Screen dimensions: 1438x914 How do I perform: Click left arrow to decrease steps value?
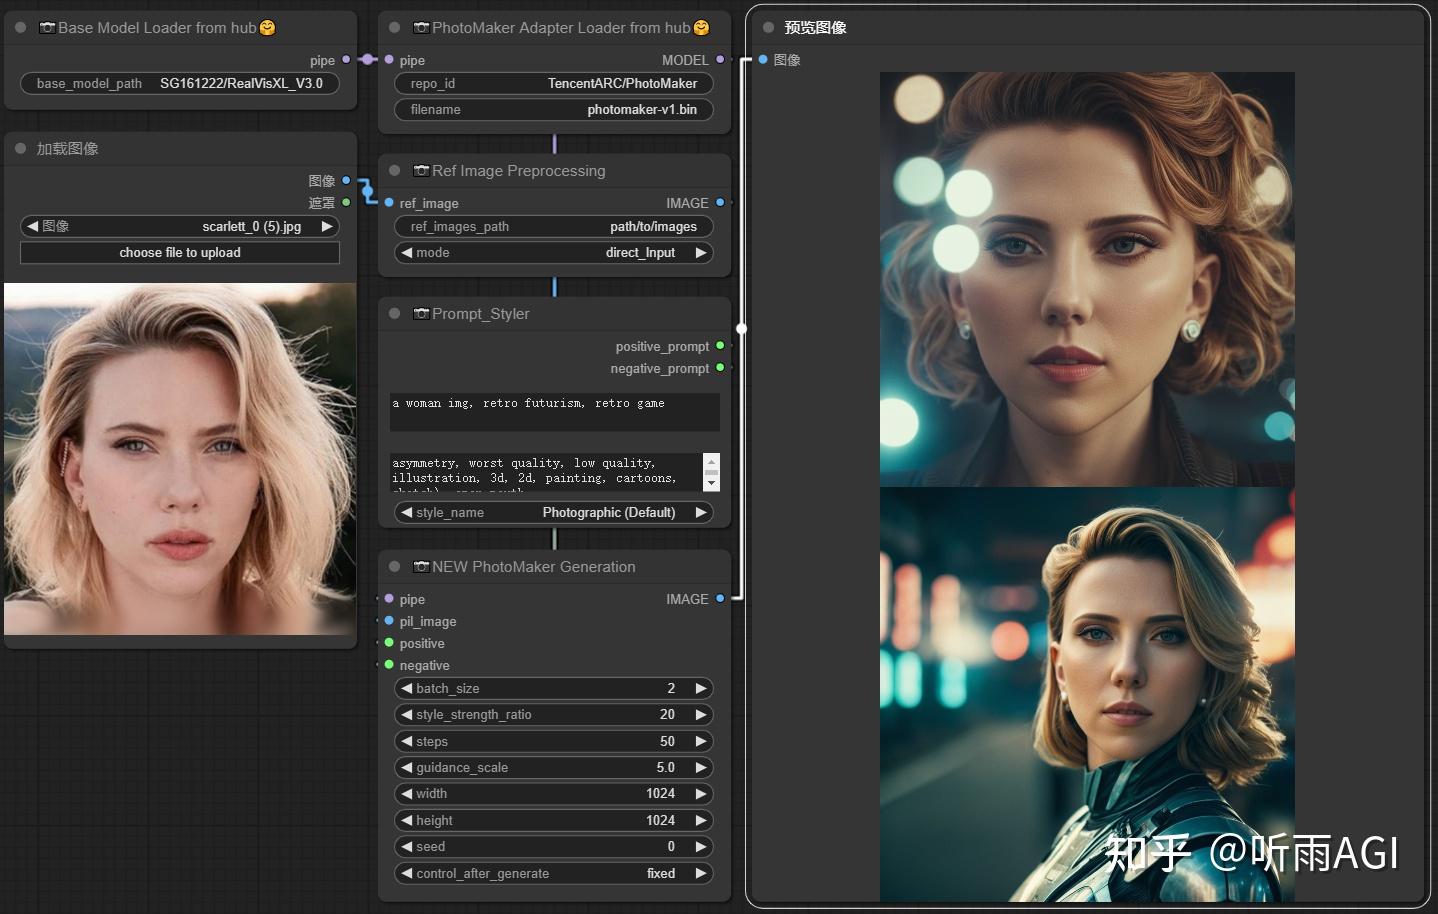(x=407, y=741)
